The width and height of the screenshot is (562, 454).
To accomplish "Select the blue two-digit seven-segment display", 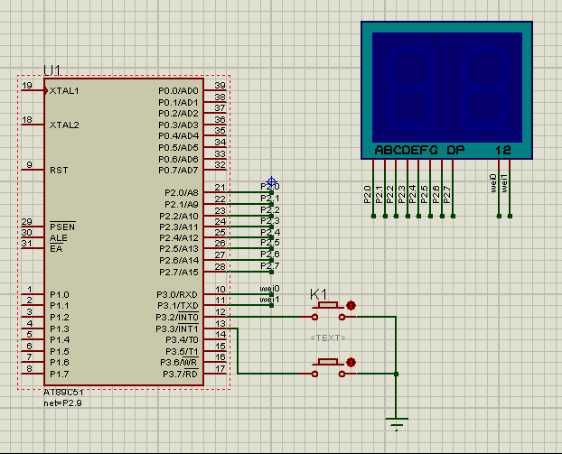I will [x=447, y=90].
